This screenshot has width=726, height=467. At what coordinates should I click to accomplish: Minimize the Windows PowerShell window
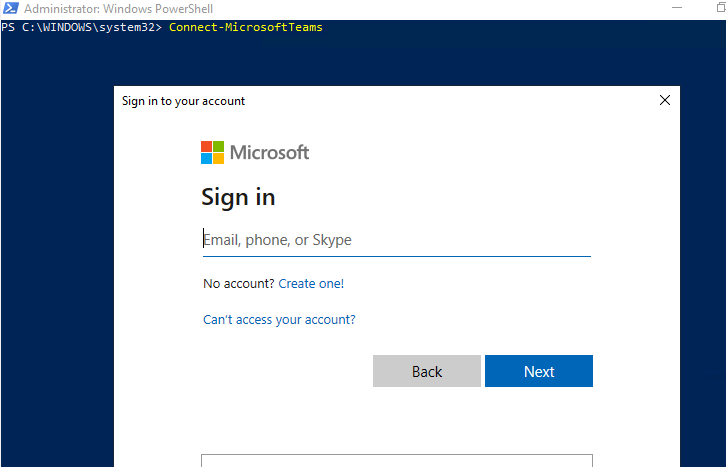pyautogui.click(x=677, y=8)
